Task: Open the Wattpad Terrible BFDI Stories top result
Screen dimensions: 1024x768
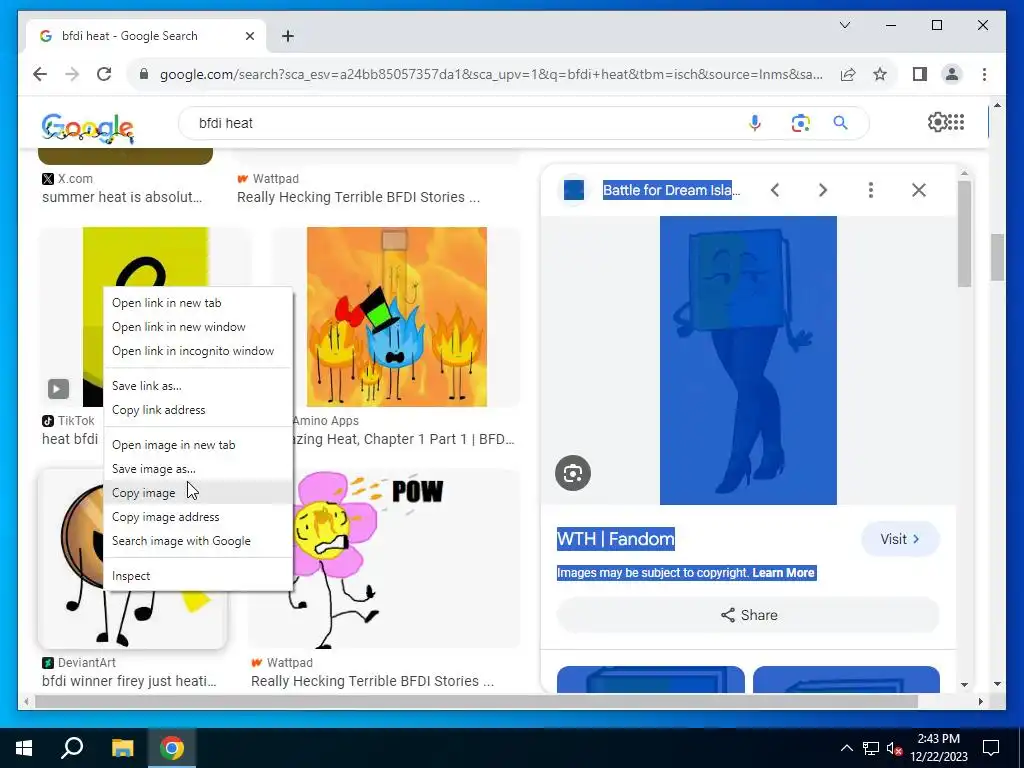Action: [x=359, y=197]
